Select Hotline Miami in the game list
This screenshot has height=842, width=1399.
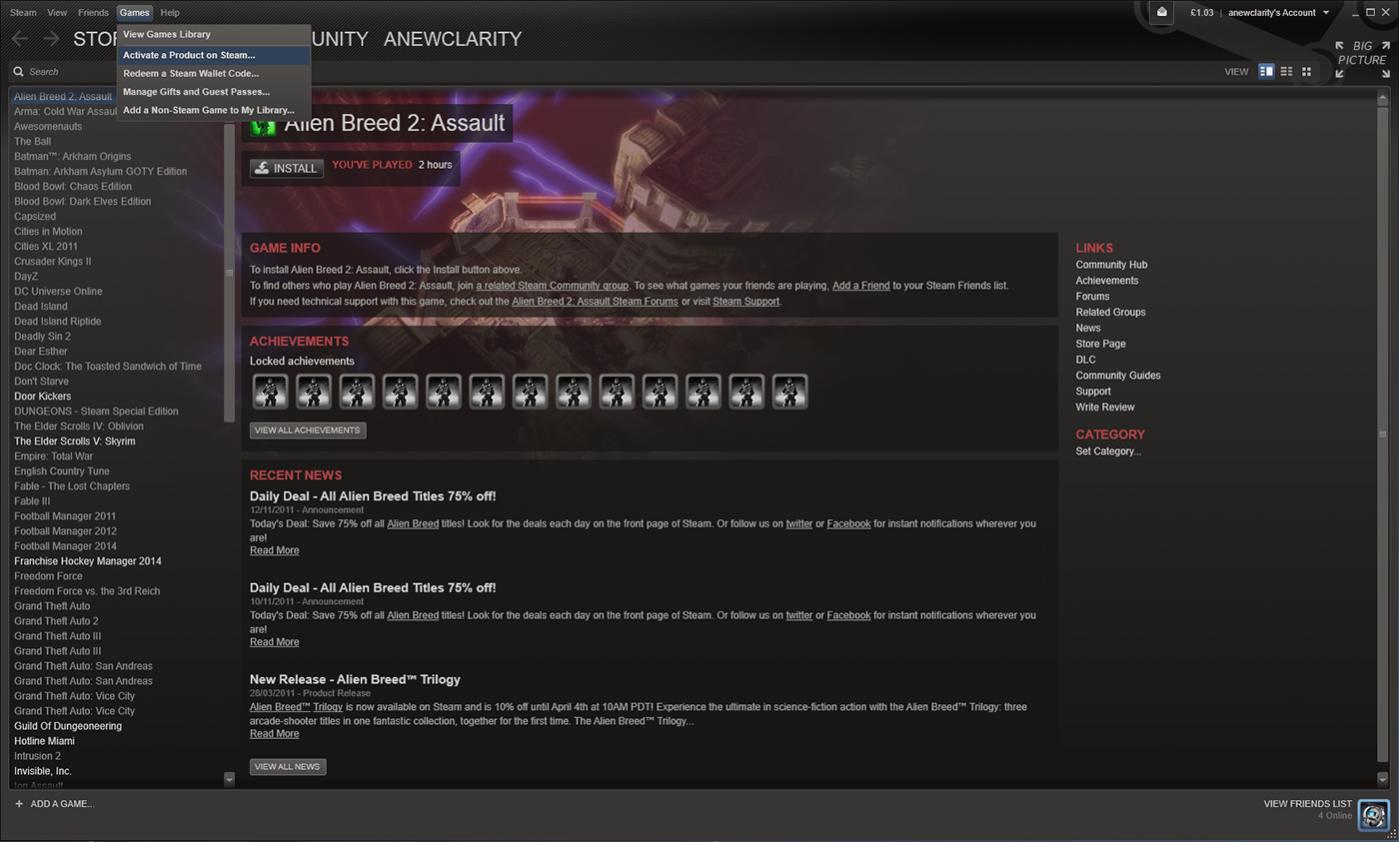click(44, 742)
